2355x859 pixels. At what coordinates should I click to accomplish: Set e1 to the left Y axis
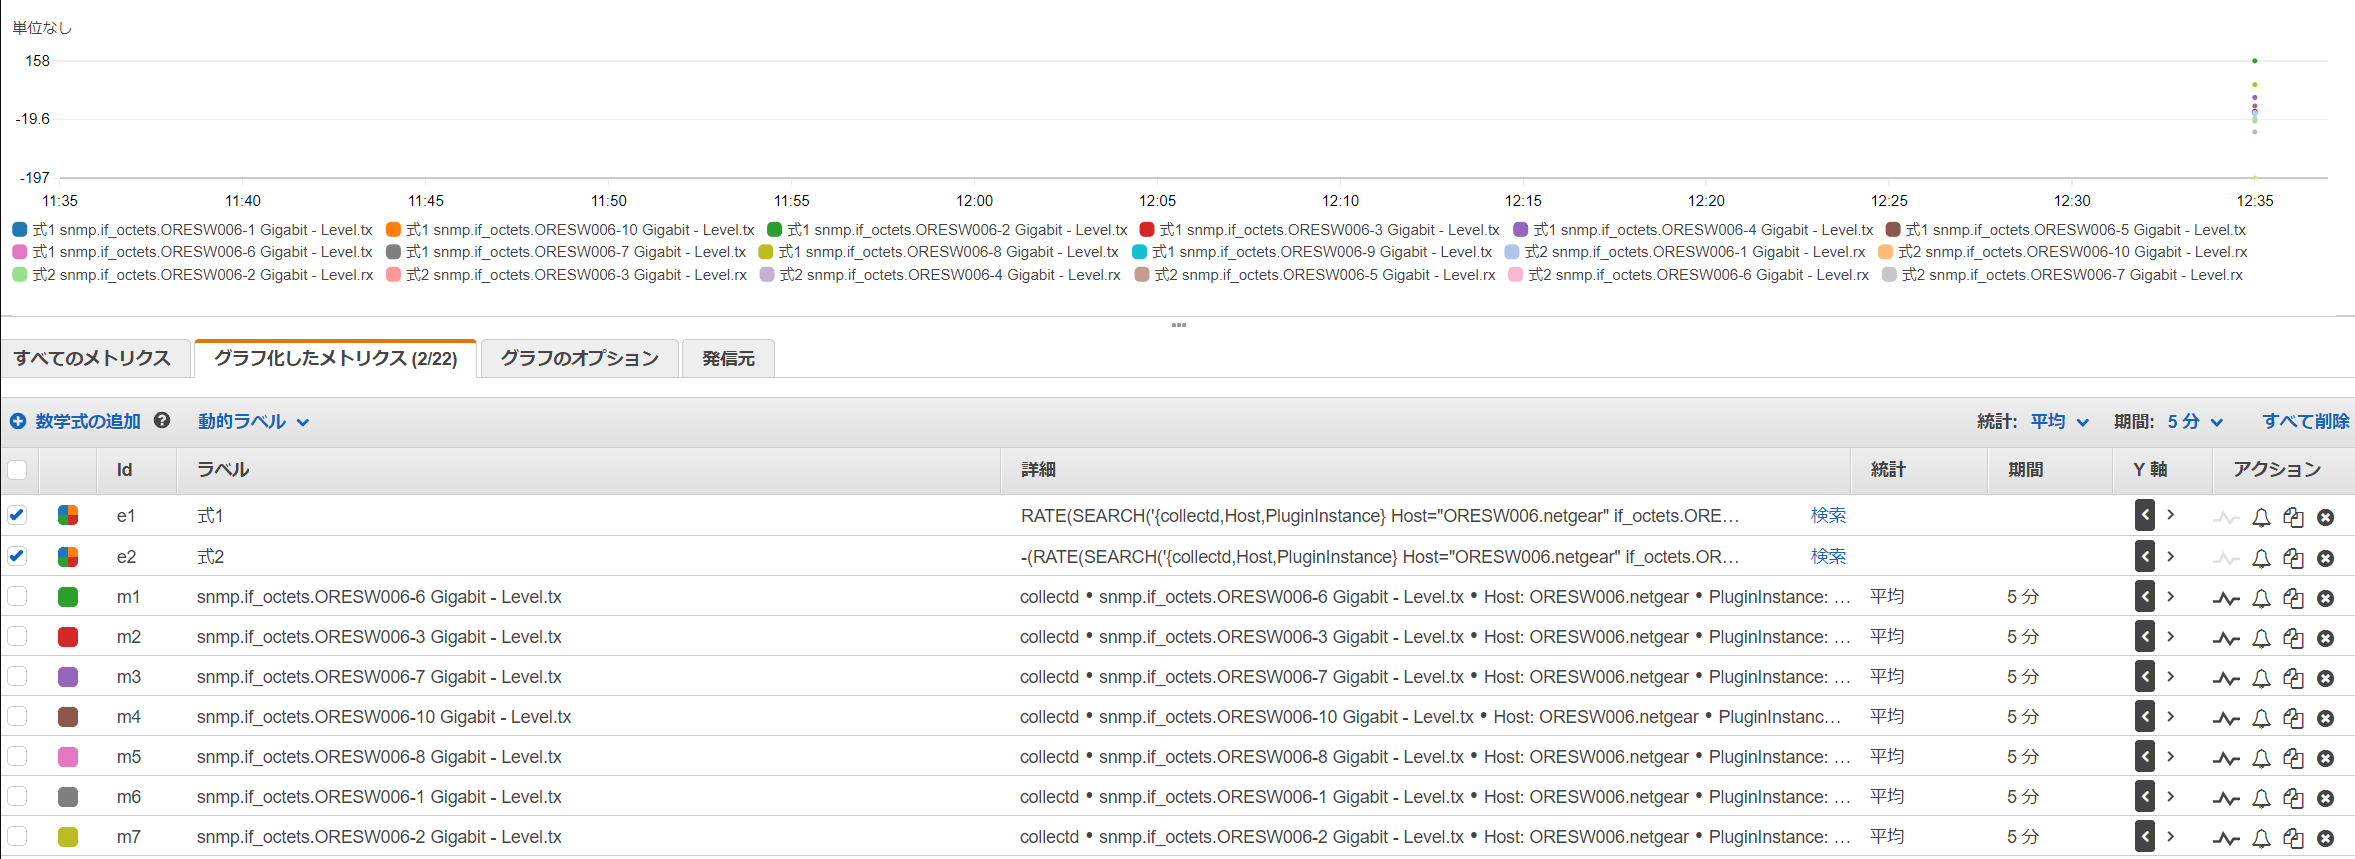(2145, 515)
